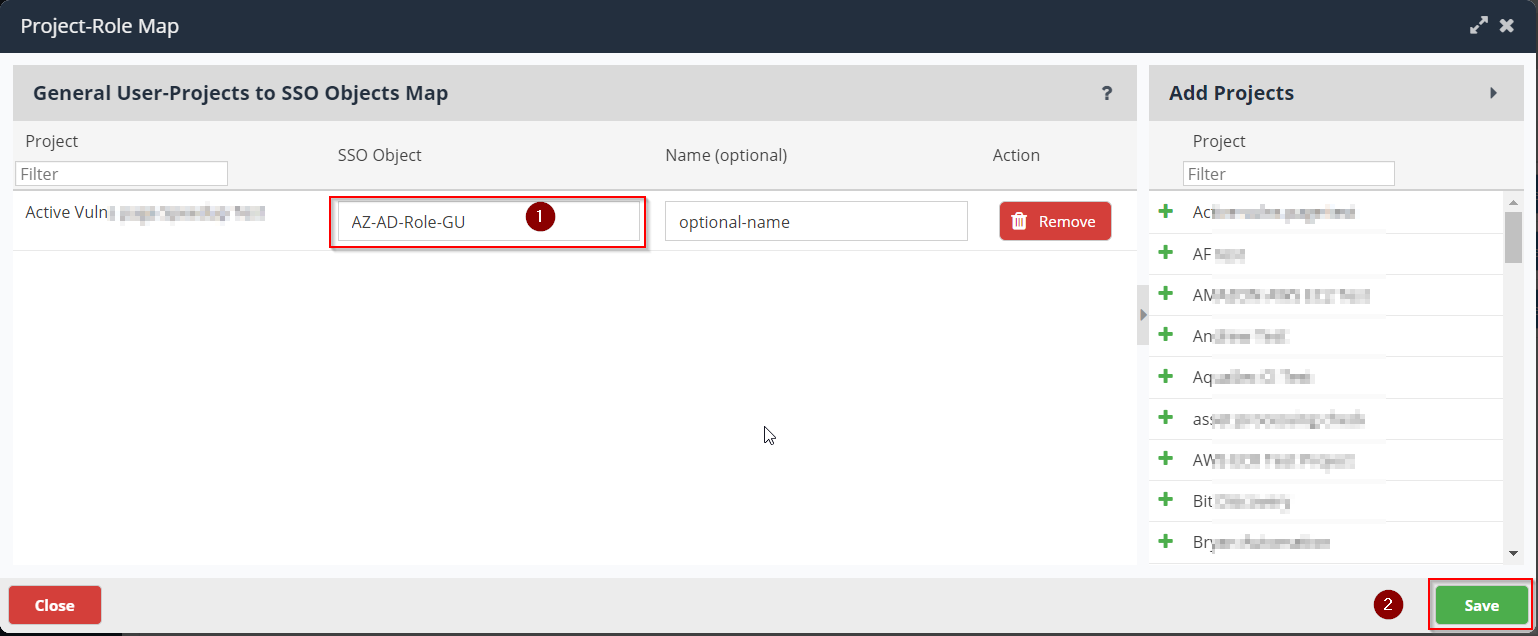The height and width of the screenshot is (636, 1538).
Task: Click the red Close button
Action: 55,605
